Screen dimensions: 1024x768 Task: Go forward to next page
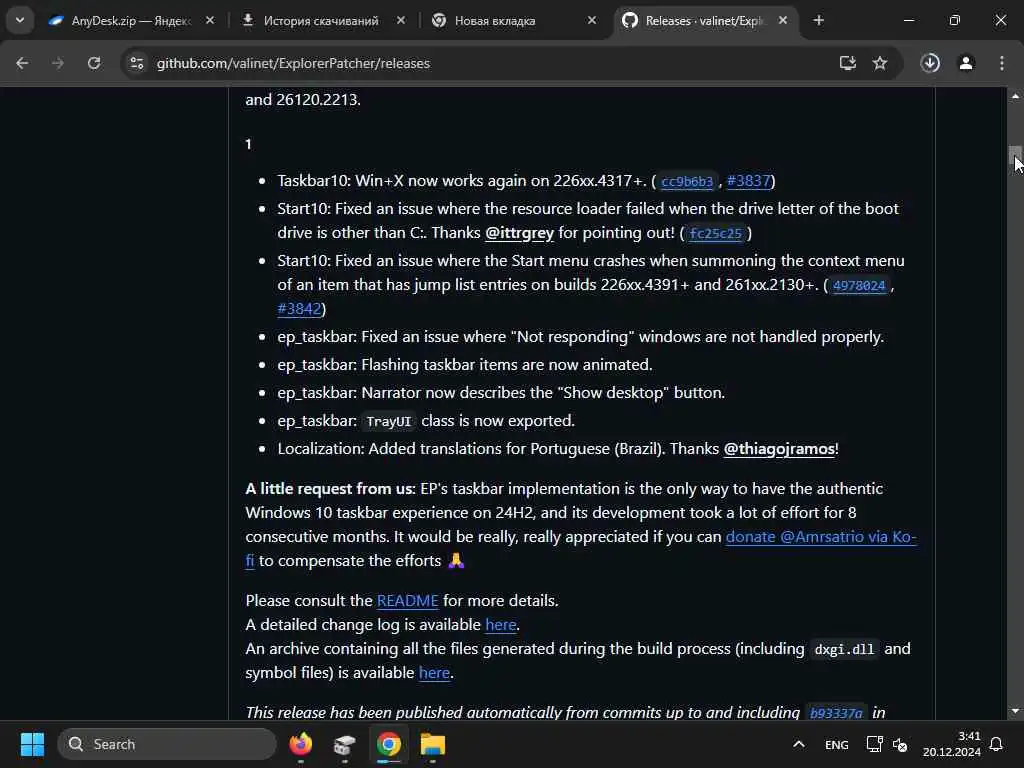[58, 63]
